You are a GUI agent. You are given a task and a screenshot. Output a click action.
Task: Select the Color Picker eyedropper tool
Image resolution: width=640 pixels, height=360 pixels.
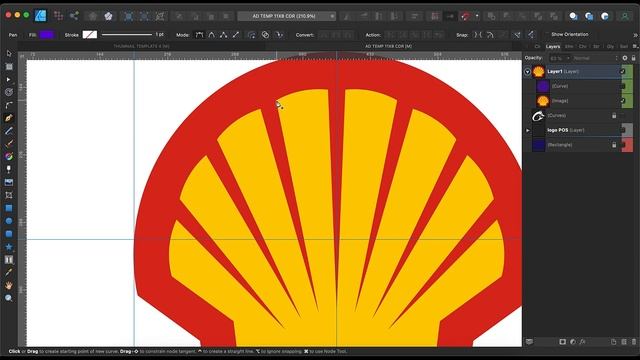point(9,272)
